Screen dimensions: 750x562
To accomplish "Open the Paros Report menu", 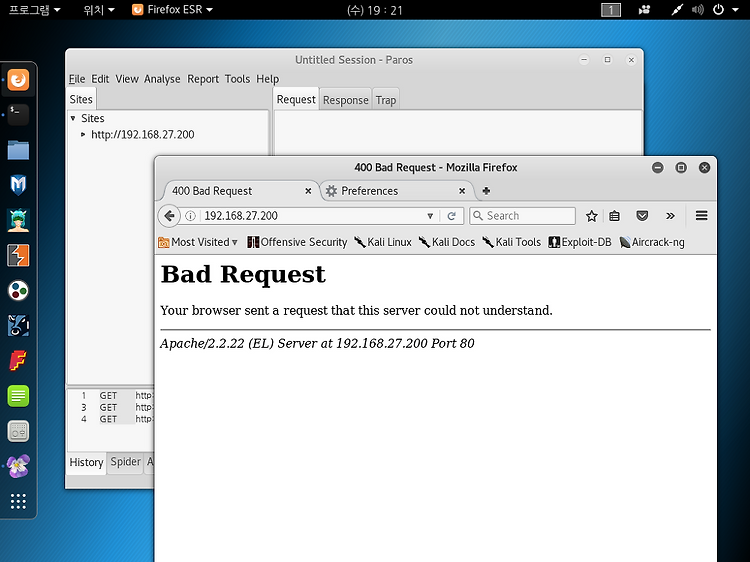I will point(203,79).
